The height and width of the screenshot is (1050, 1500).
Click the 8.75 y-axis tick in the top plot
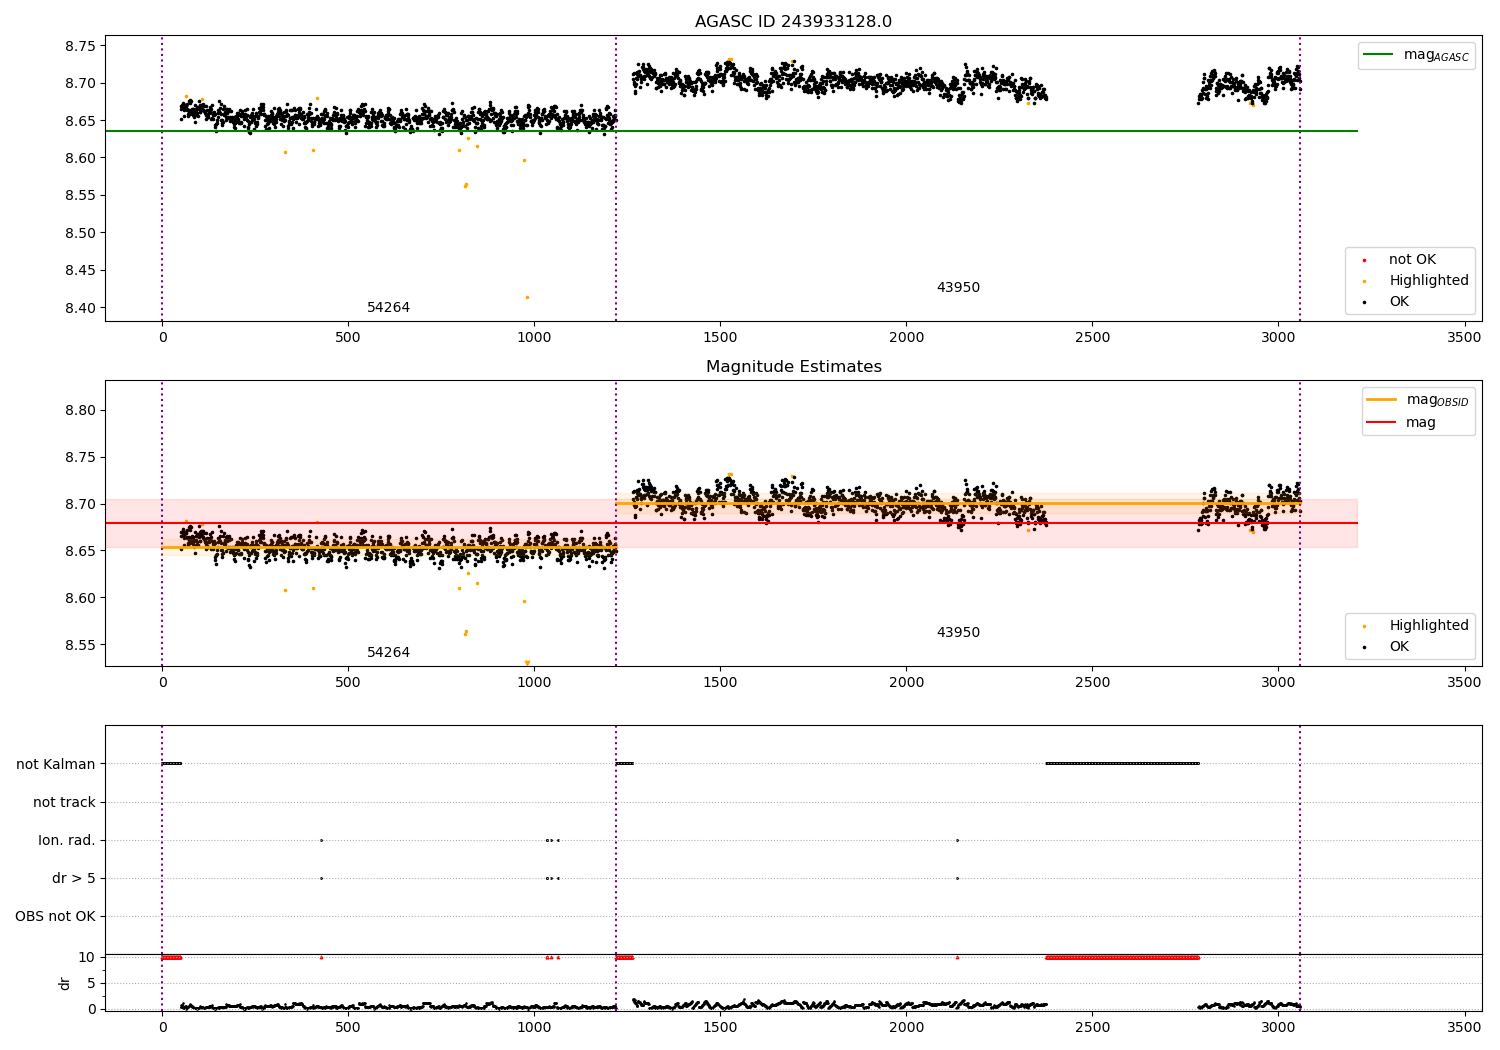(x=79, y=46)
